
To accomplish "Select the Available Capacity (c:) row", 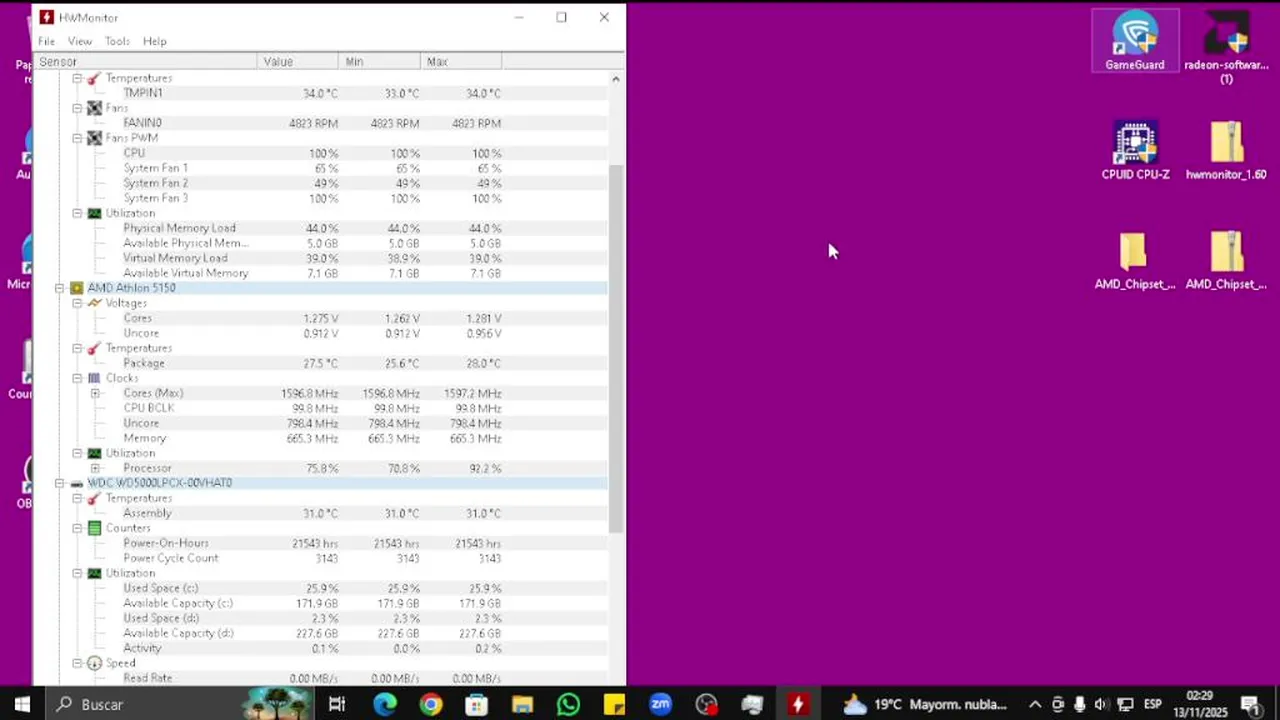I will click(x=320, y=603).
